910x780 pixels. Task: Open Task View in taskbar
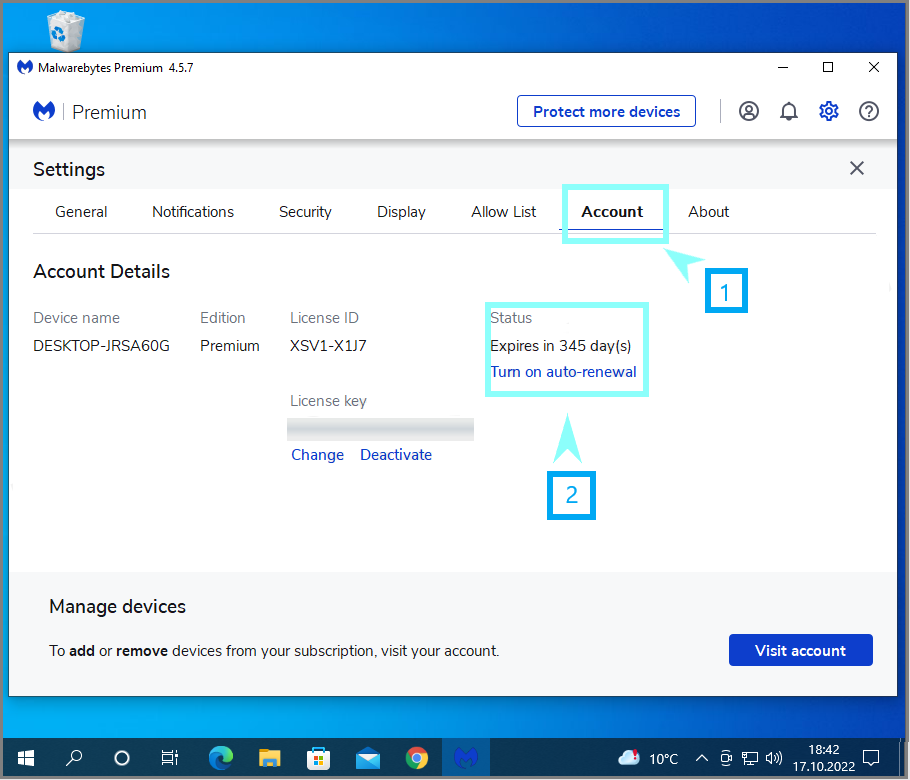(x=170, y=758)
